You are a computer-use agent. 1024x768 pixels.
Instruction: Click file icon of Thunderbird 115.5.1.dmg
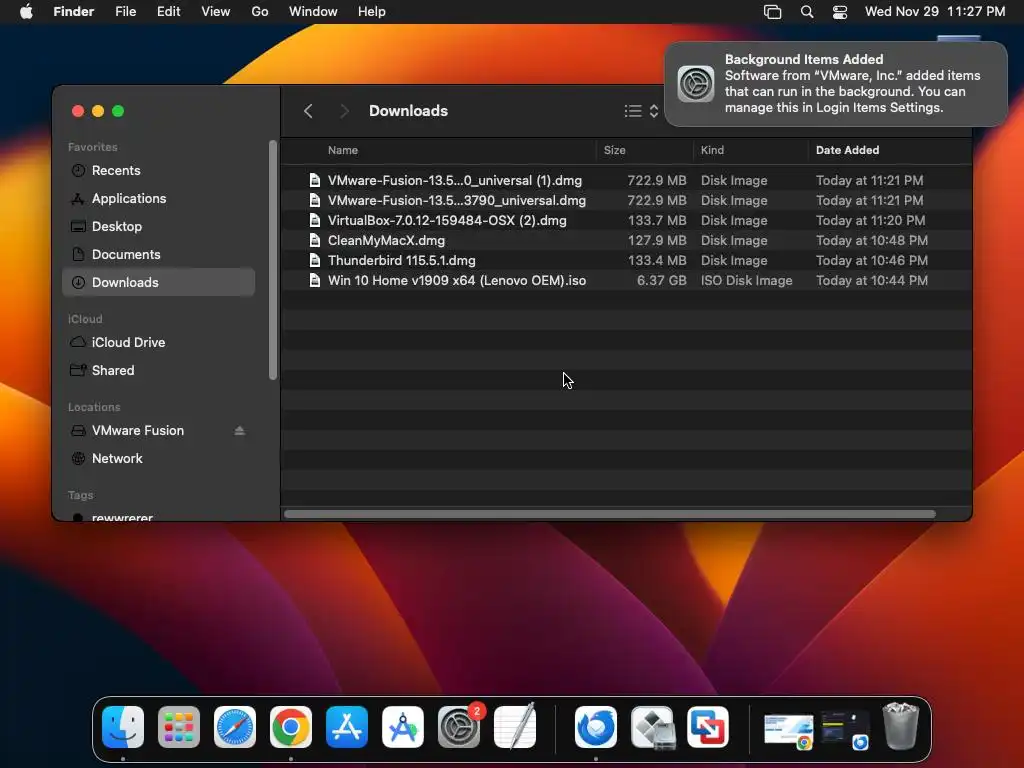[x=315, y=261]
